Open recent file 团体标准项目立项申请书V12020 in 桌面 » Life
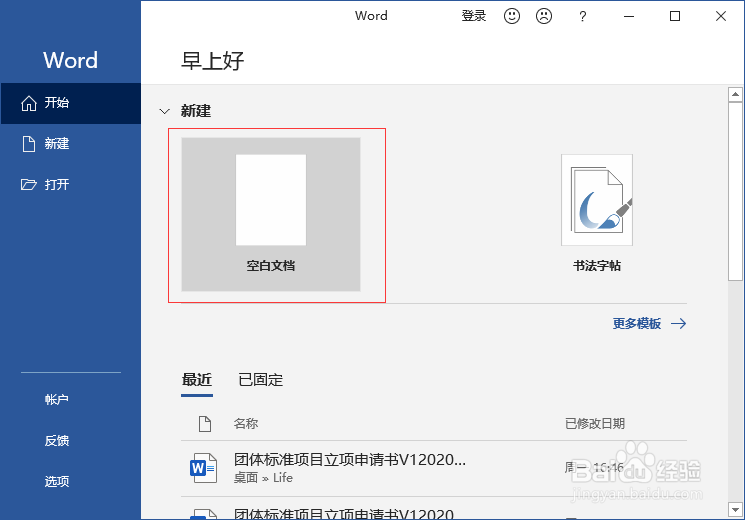Viewport: 745px width, 520px height. pos(434,469)
